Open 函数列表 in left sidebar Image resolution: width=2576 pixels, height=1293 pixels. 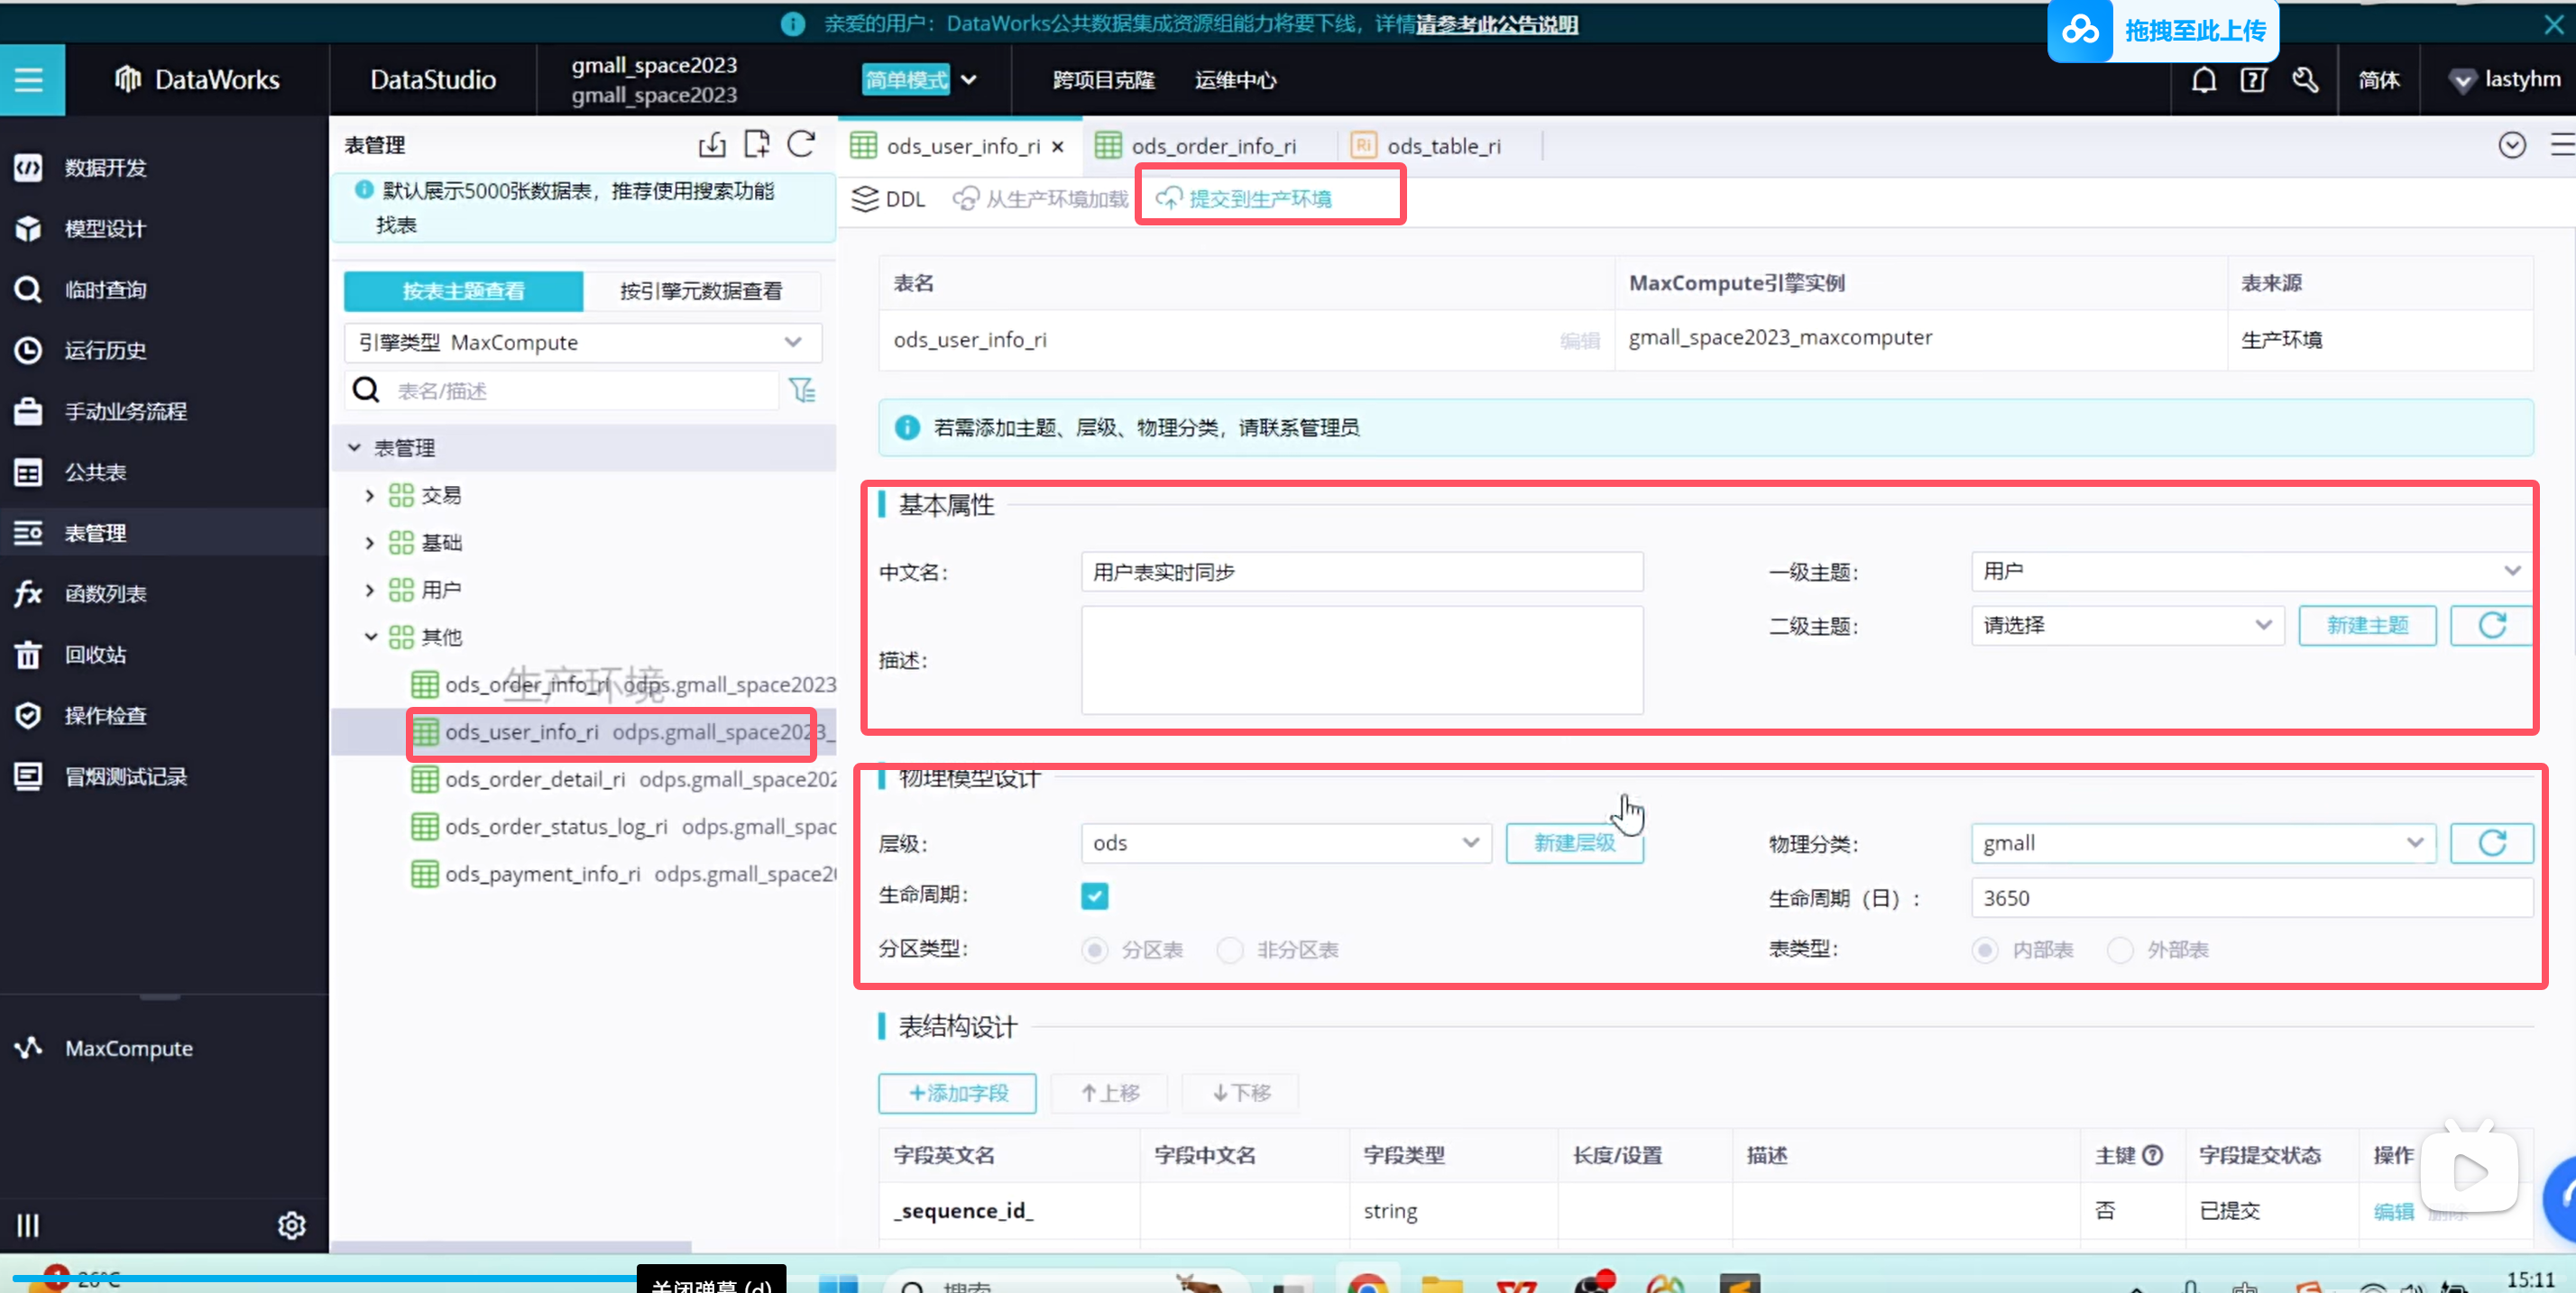pyautogui.click(x=105, y=594)
